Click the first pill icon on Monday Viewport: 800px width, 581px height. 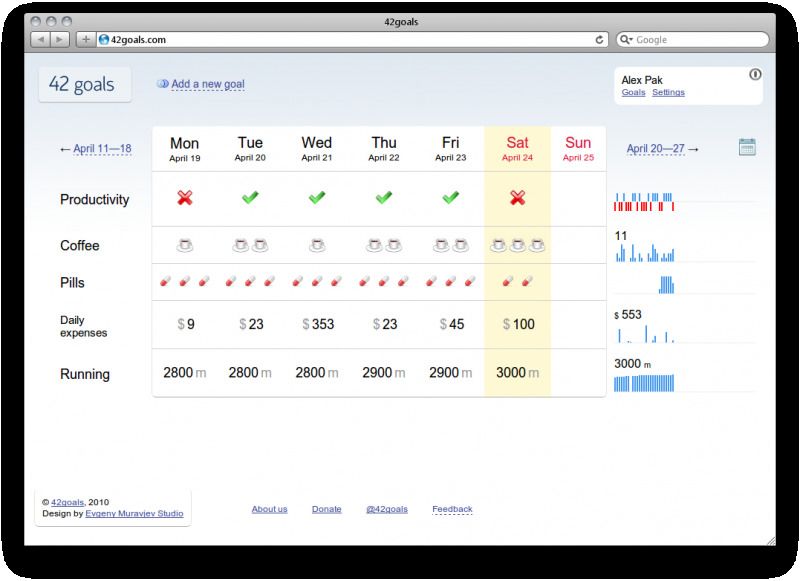click(165, 282)
